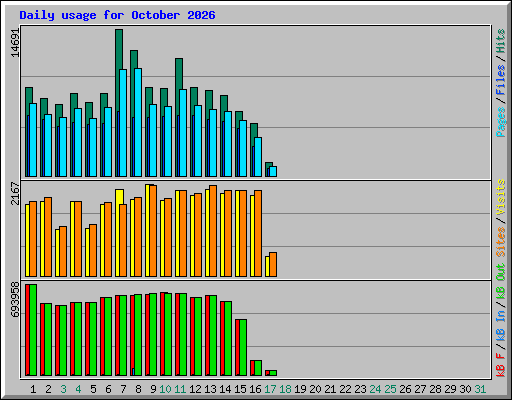Click the small cyan pages bar for day 17

(x=273, y=171)
